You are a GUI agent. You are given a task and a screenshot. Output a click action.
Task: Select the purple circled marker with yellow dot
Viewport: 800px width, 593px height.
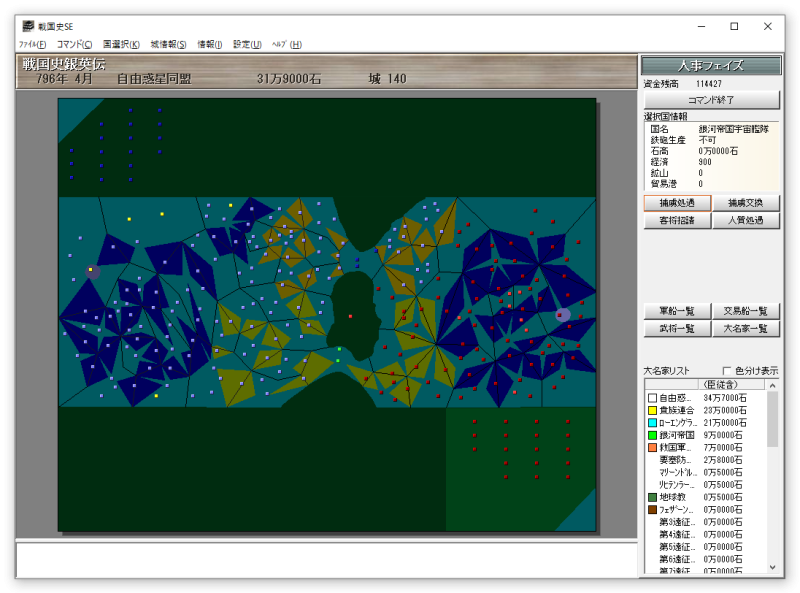click(x=92, y=271)
